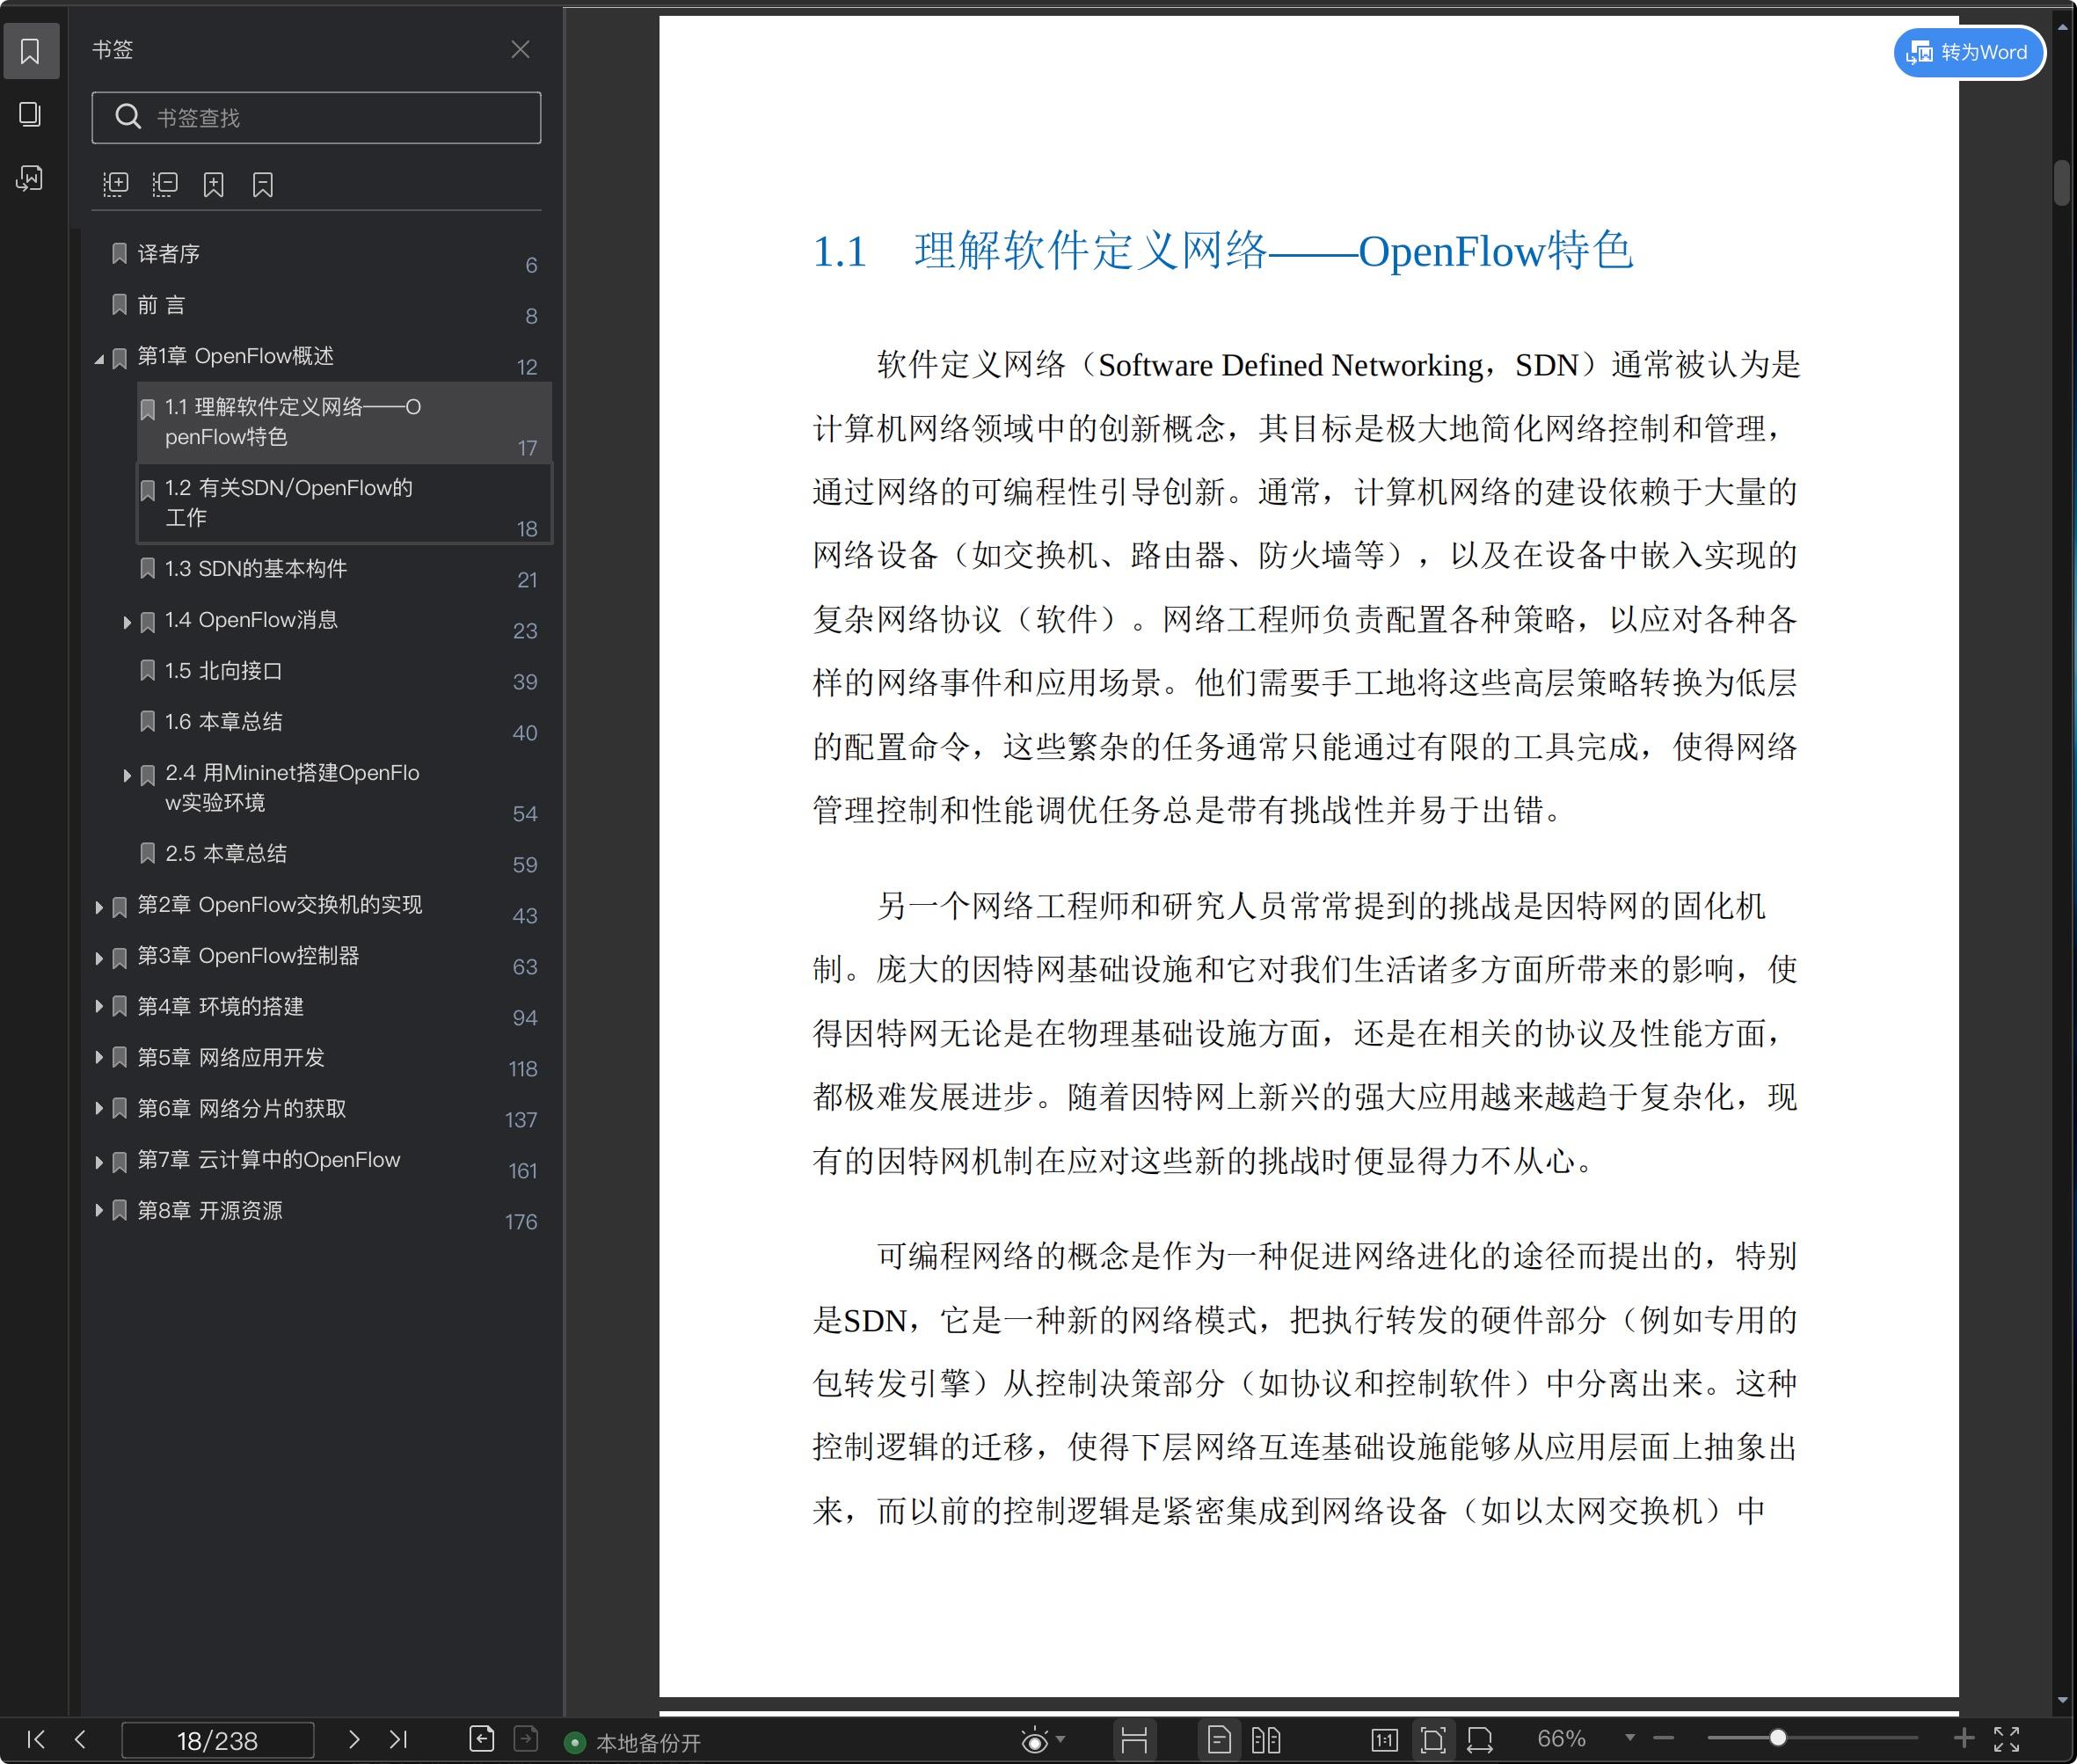Expand 第5章 网络应用开发
2077x1764 pixels.
[99, 1057]
